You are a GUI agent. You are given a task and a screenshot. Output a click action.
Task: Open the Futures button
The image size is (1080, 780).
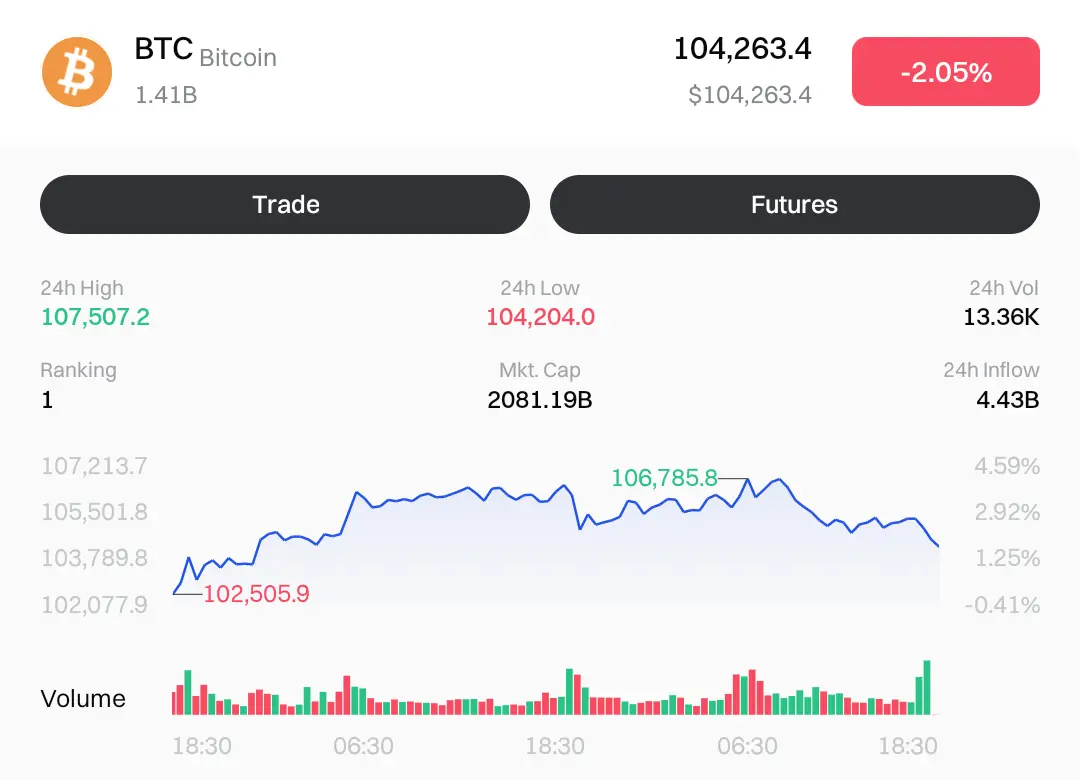click(x=794, y=205)
